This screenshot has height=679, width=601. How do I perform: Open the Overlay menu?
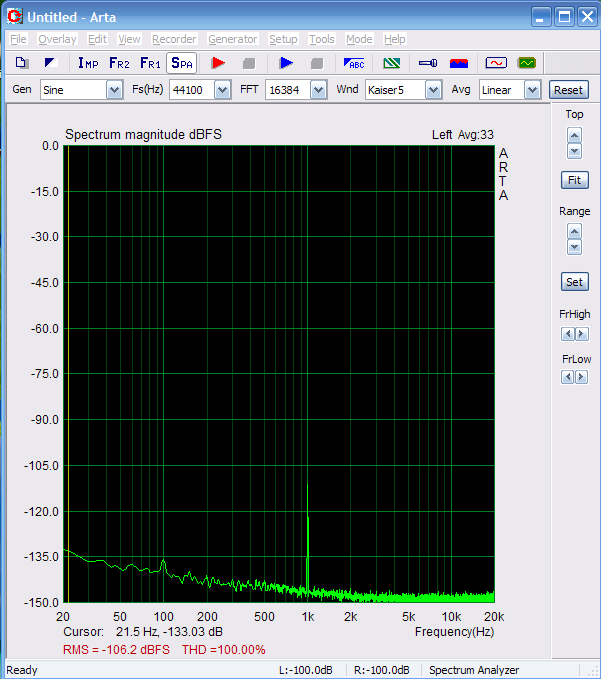point(57,39)
